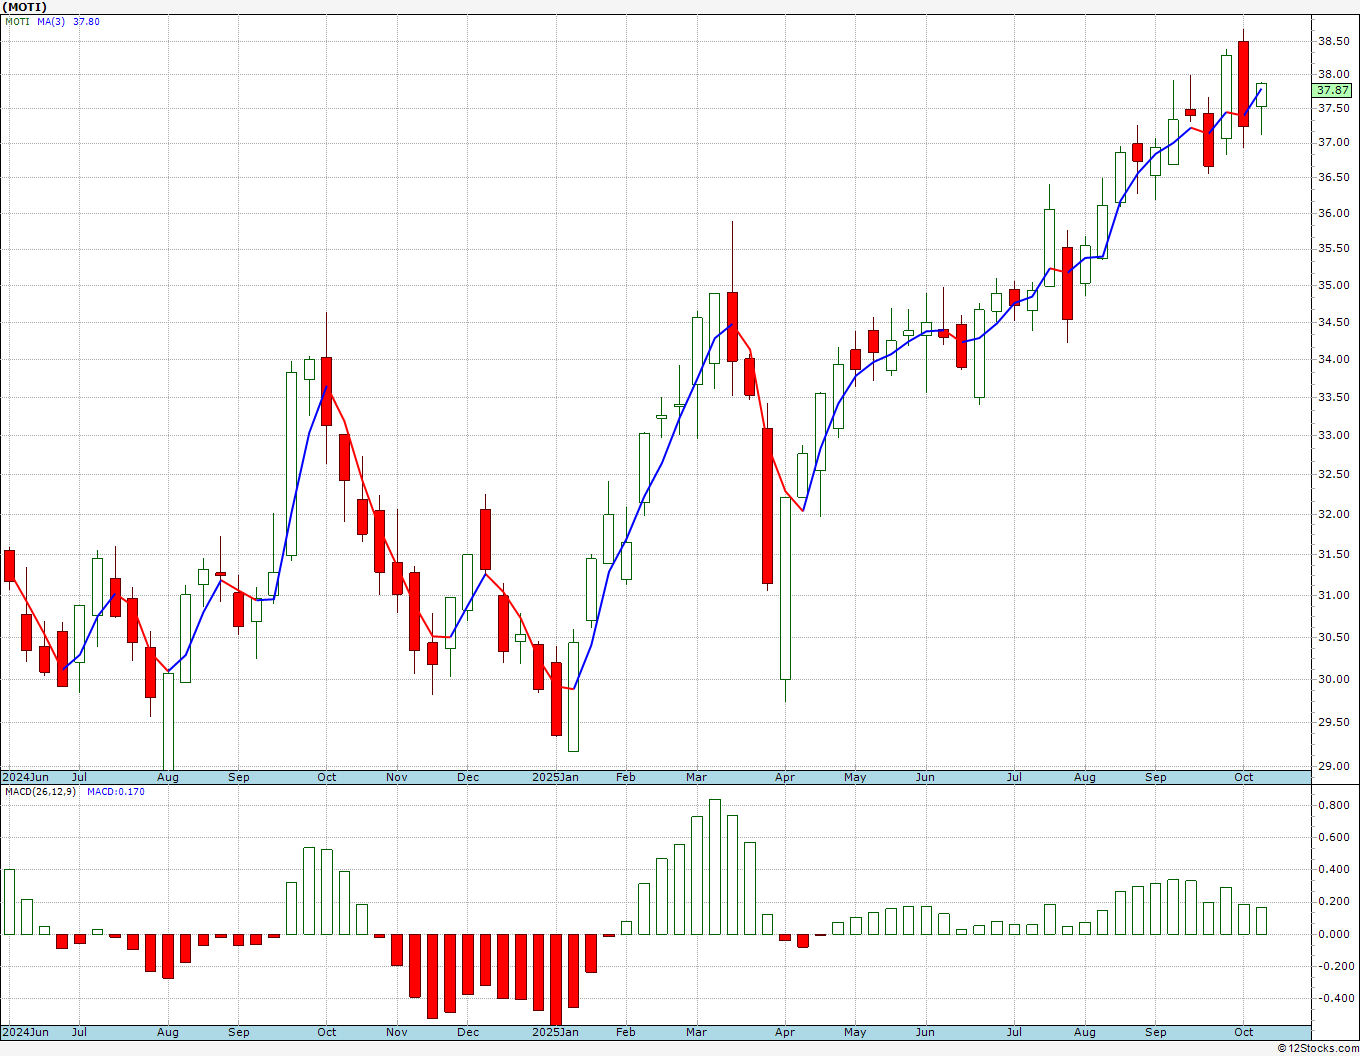Click the 33.00 price axis label
Screen dimensions: 1360x1056
(x=1334, y=436)
